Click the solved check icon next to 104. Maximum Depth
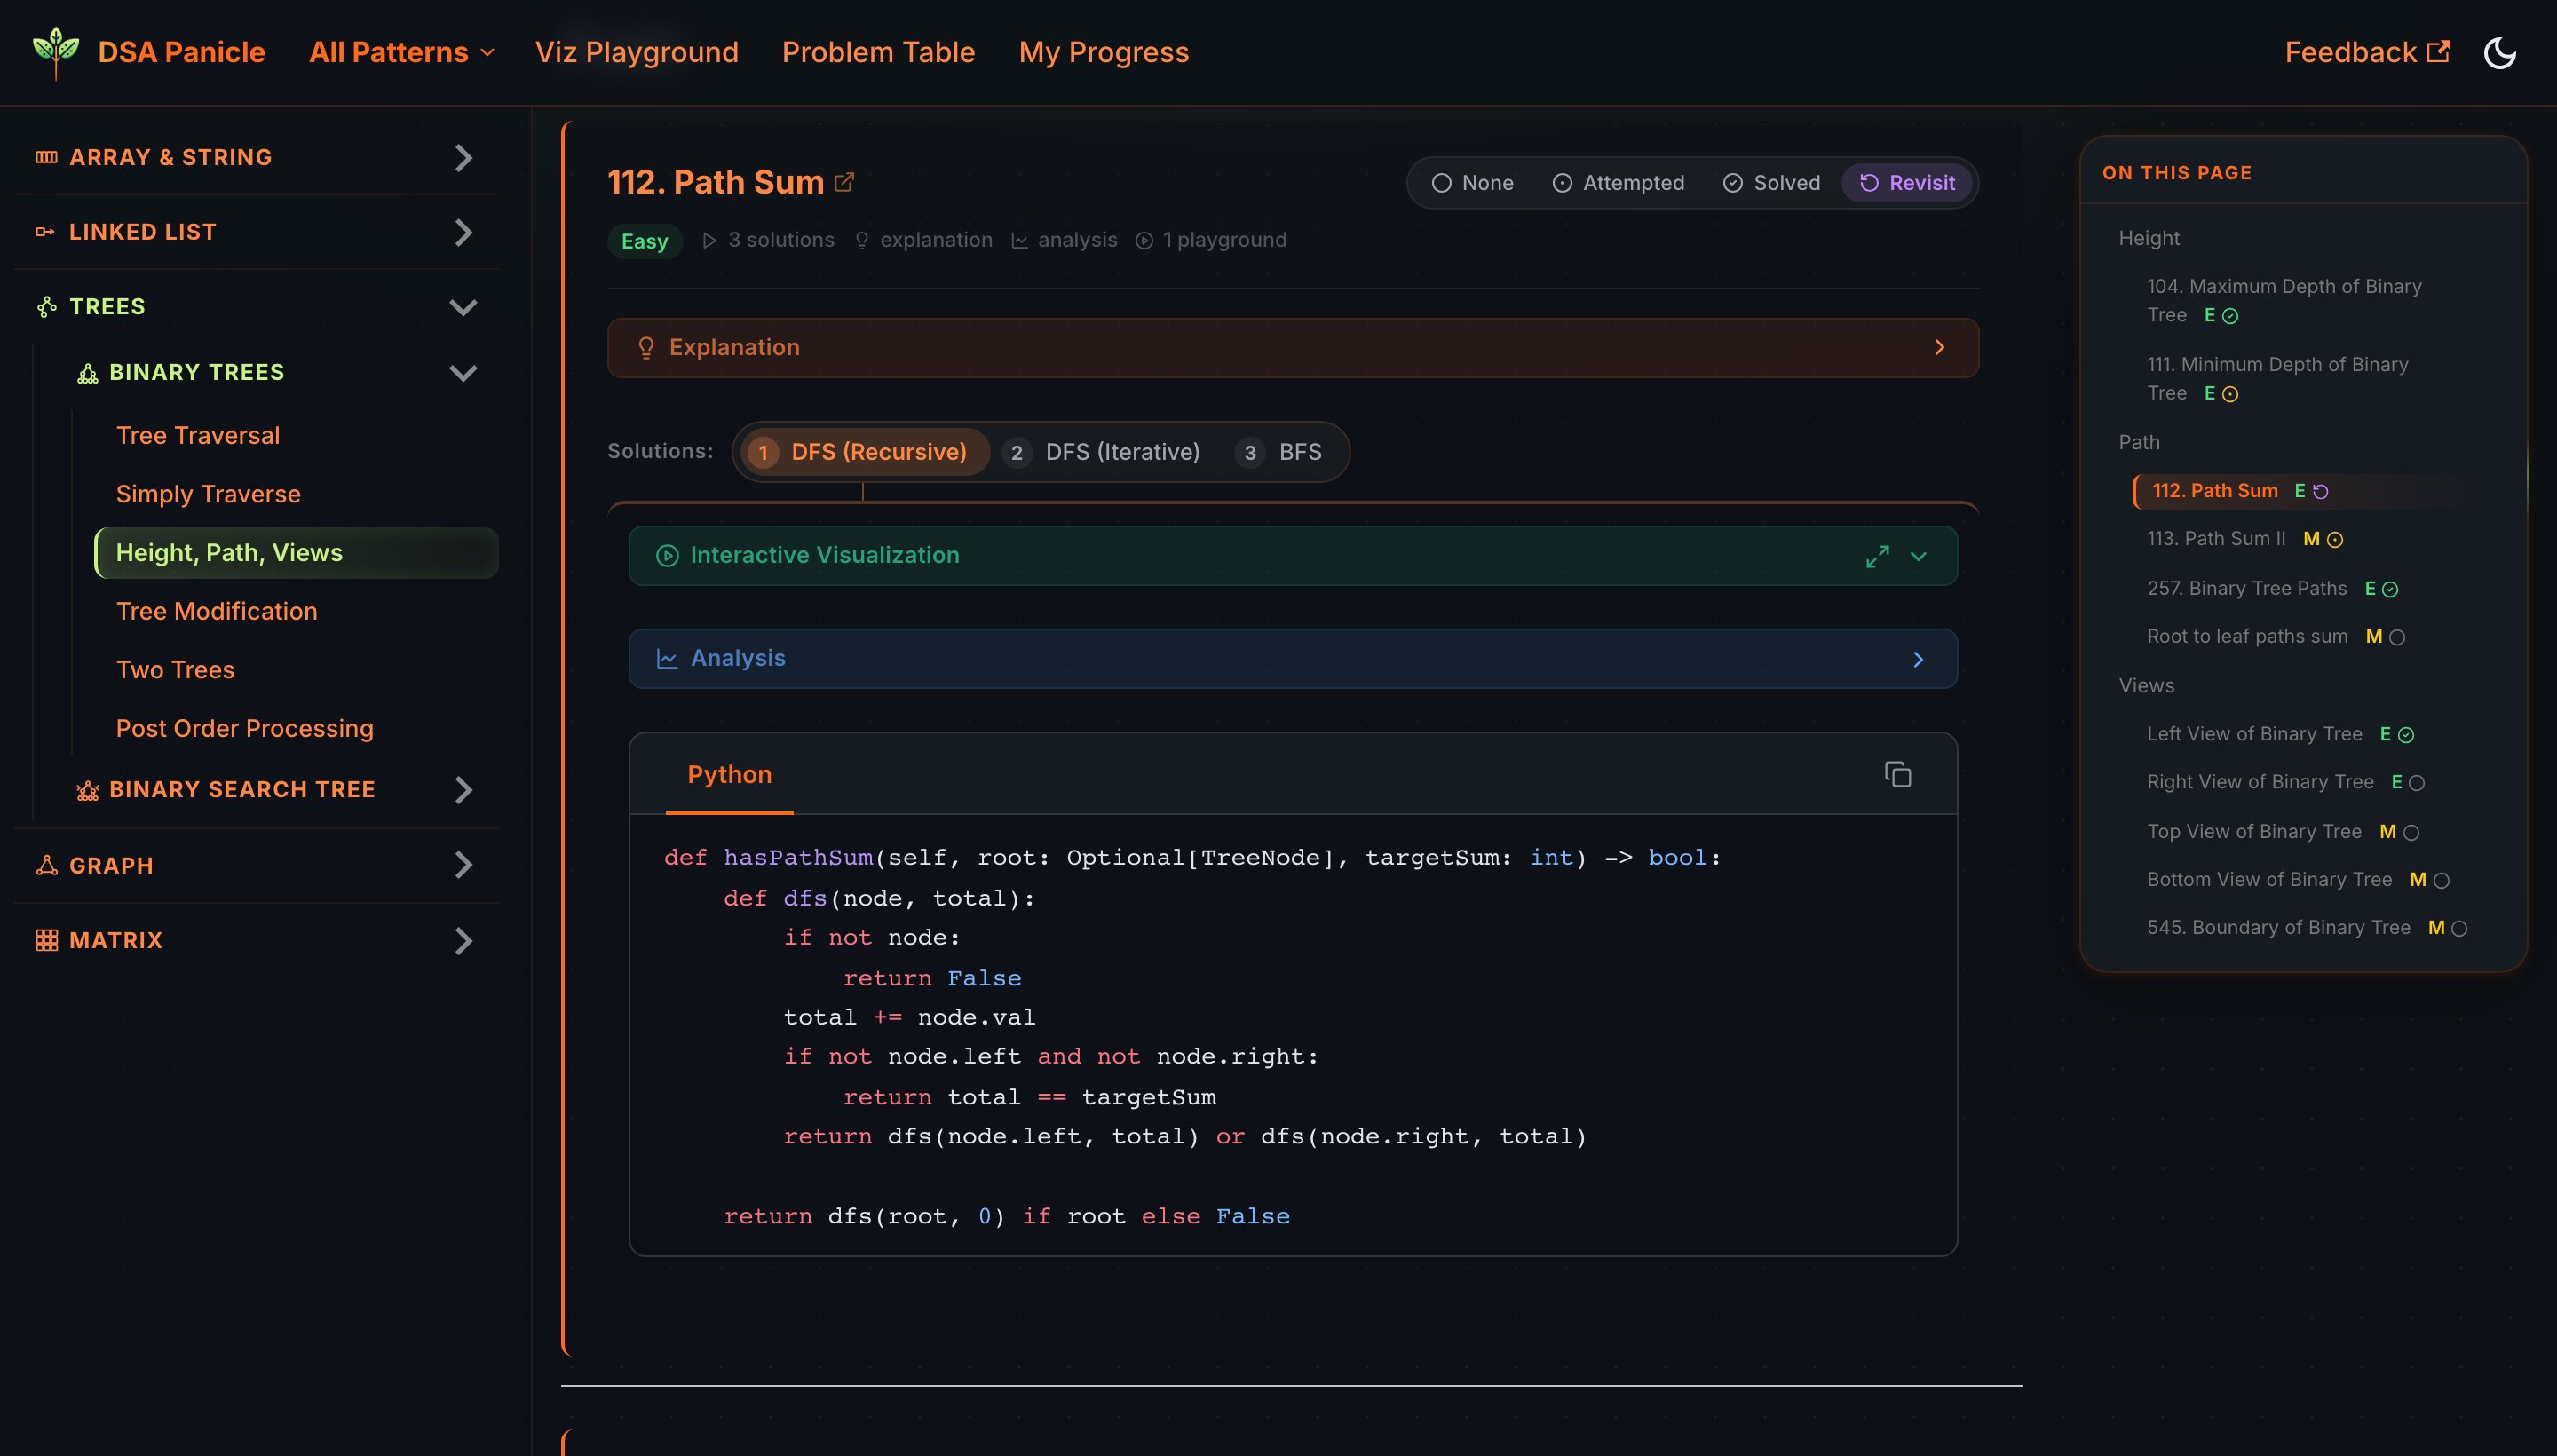2557x1456 pixels. coord(2230,316)
